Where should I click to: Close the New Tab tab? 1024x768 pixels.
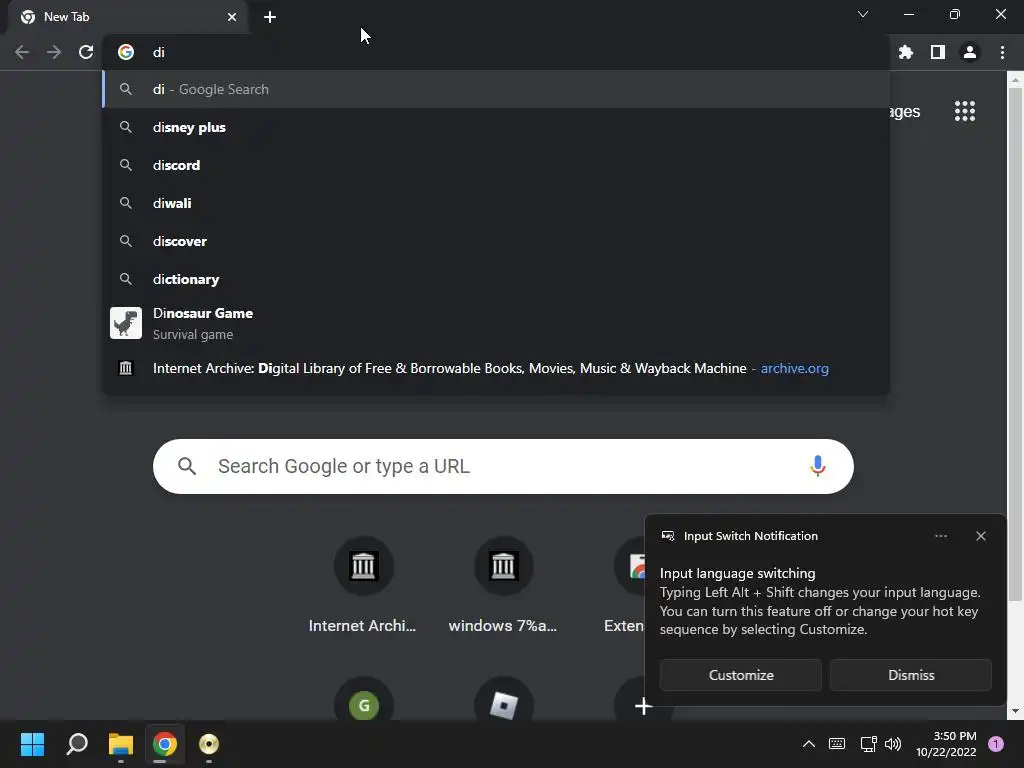click(x=232, y=17)
